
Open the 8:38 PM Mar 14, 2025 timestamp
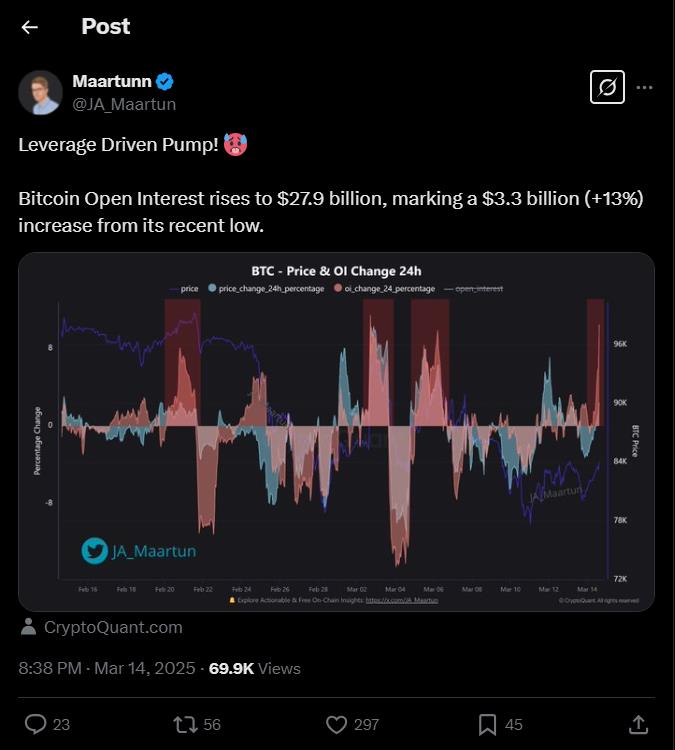107,668
